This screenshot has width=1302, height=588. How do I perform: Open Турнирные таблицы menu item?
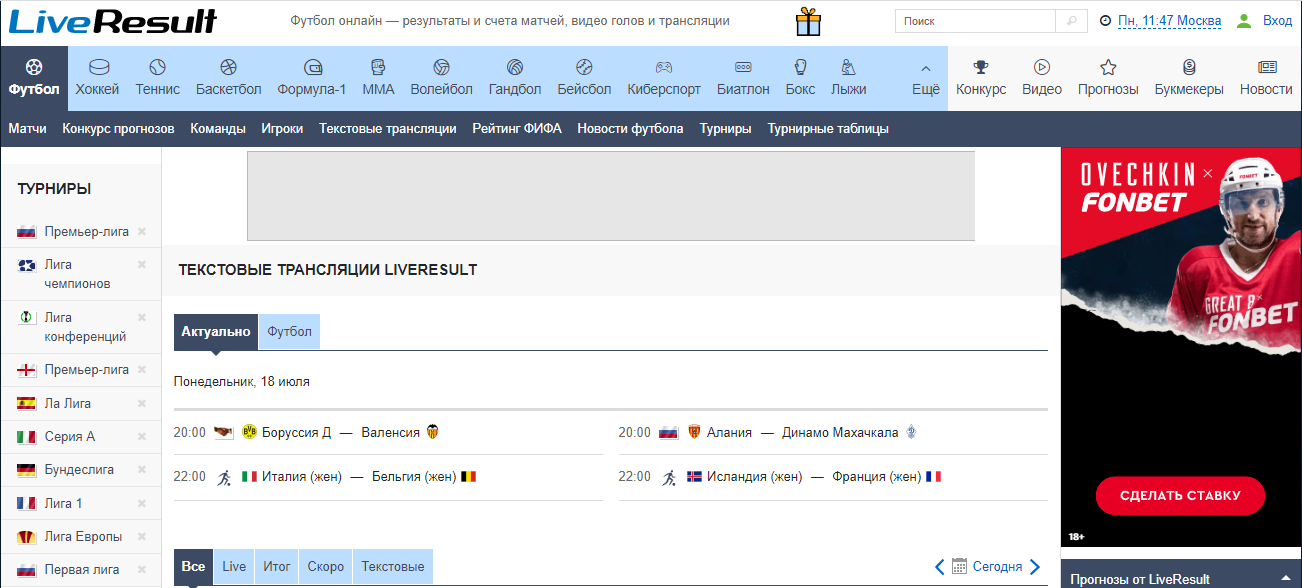pyautogui.click(x=828, y=129)
